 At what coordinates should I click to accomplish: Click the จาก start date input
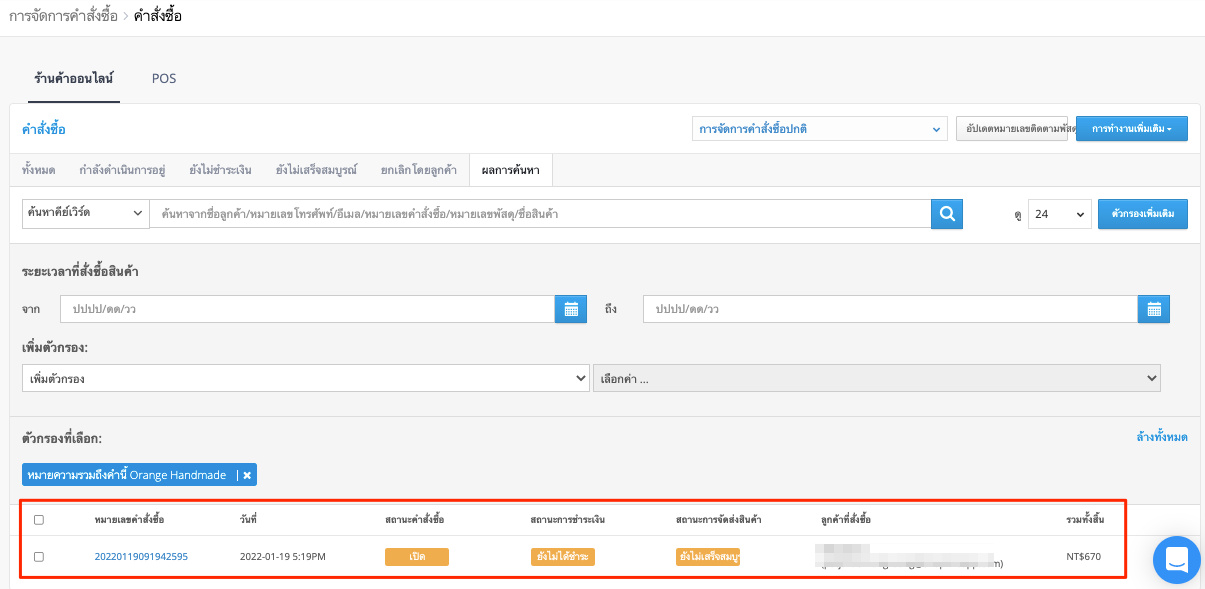click(308, 309)
